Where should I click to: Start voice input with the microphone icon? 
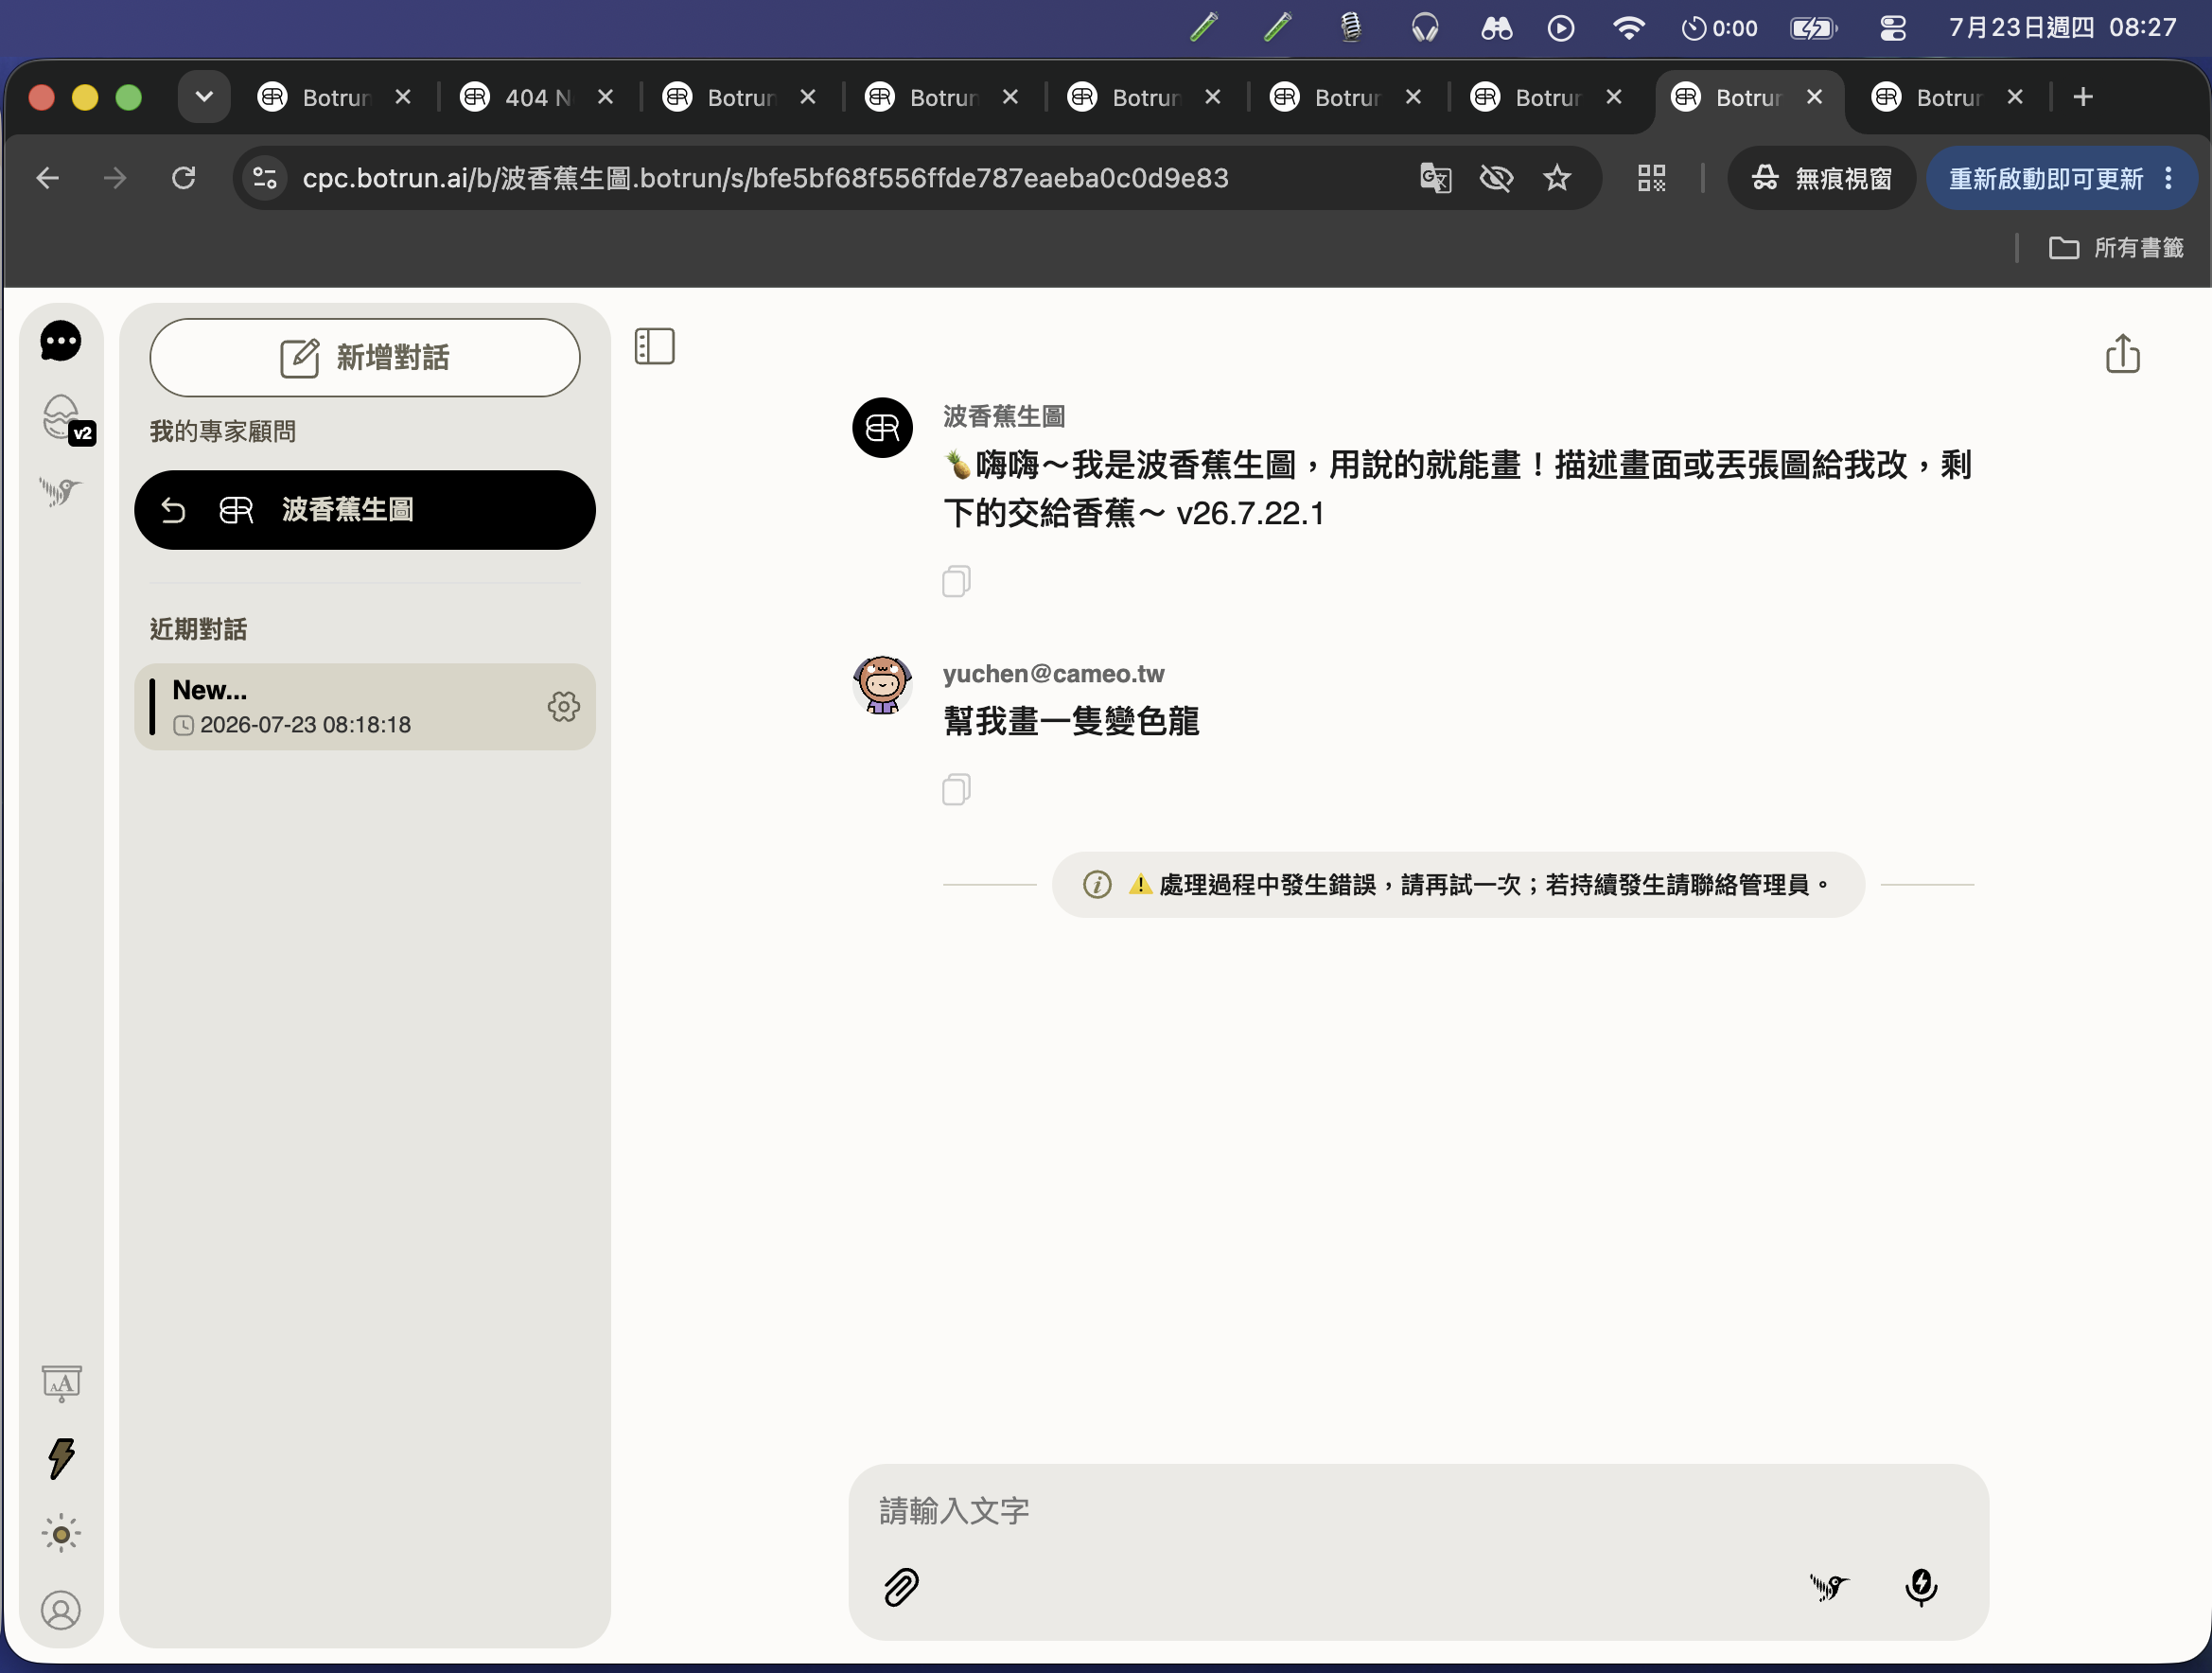pyautogui.click(x=1921, y=1587)
